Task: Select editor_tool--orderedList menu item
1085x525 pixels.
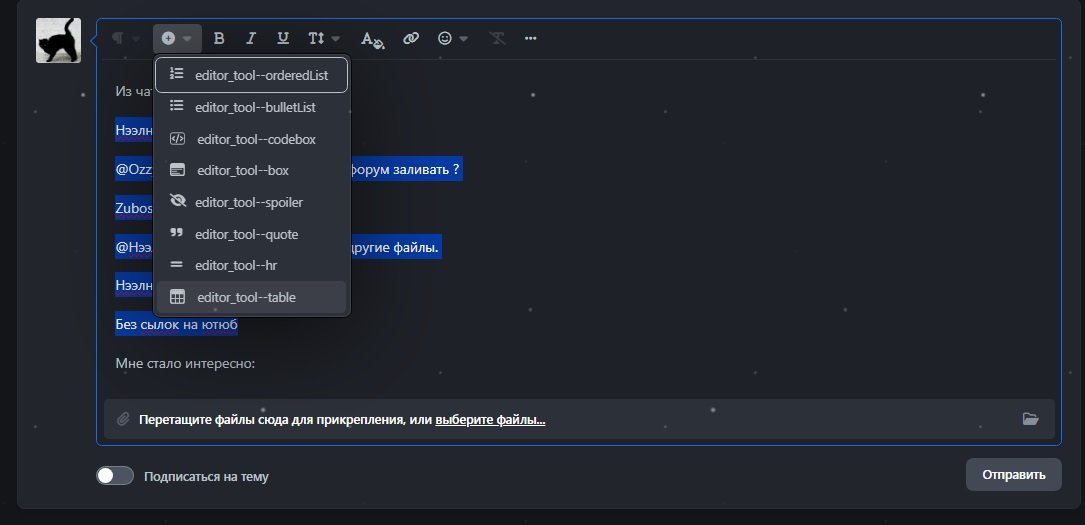Action: point(251,75)
